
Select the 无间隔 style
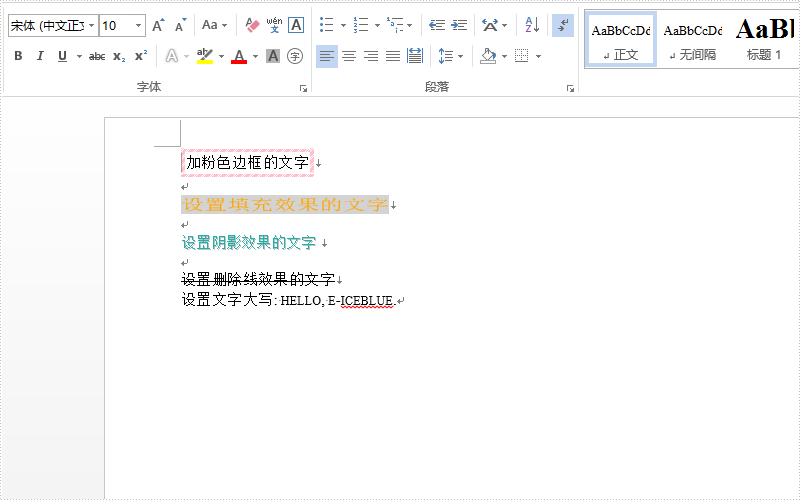pos(692,40)
